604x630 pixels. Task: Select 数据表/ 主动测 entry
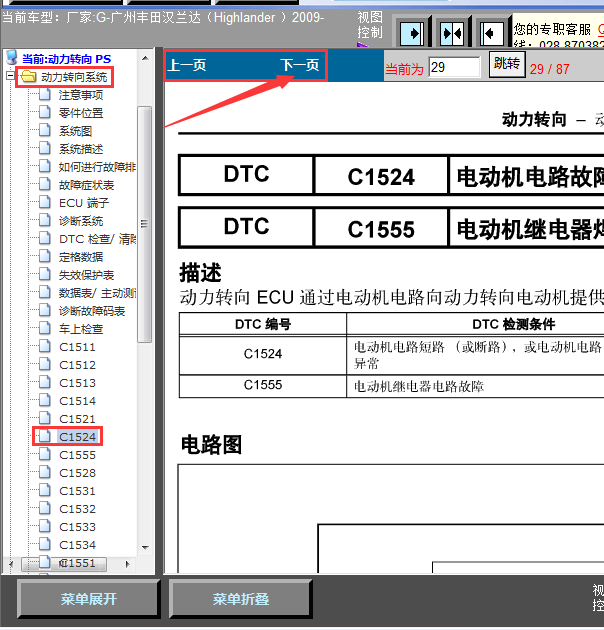97,293
